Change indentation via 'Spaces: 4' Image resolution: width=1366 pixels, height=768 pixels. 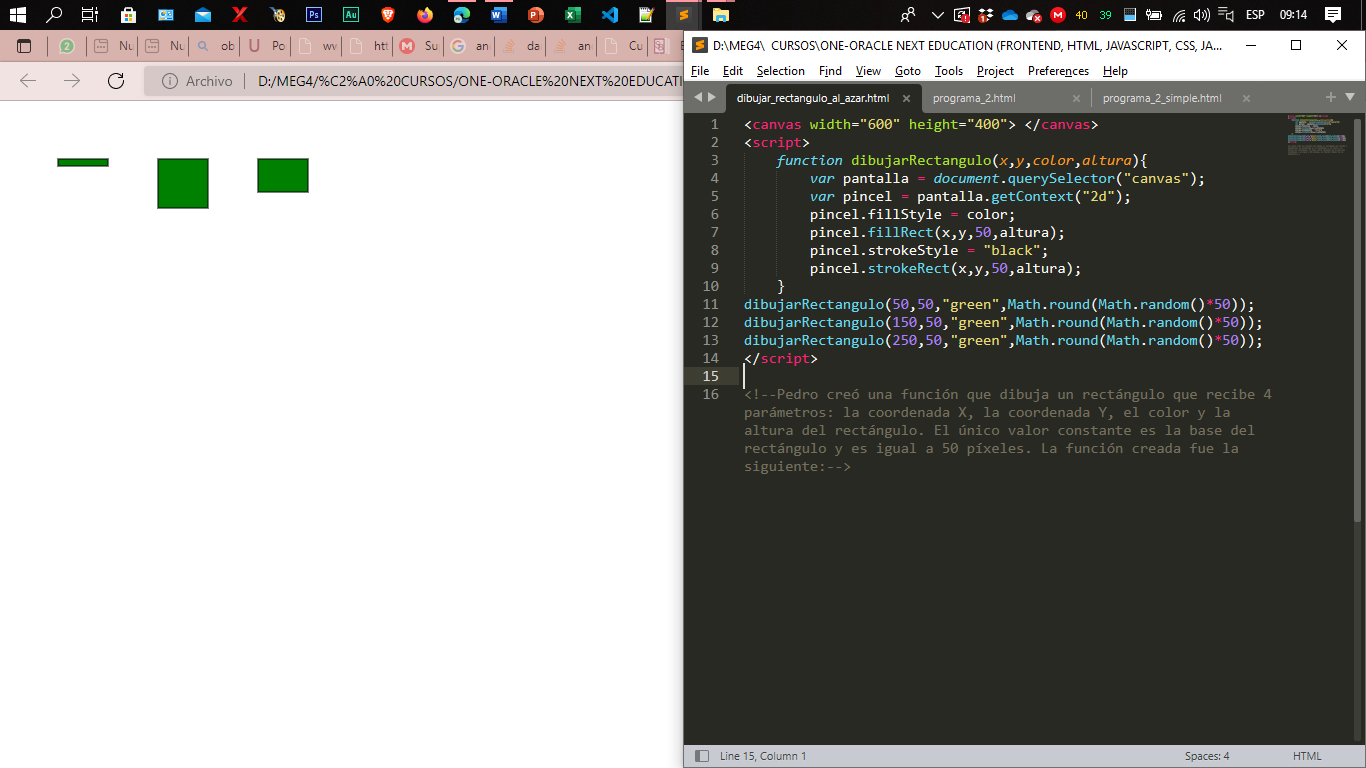(x=1207, y=756)
